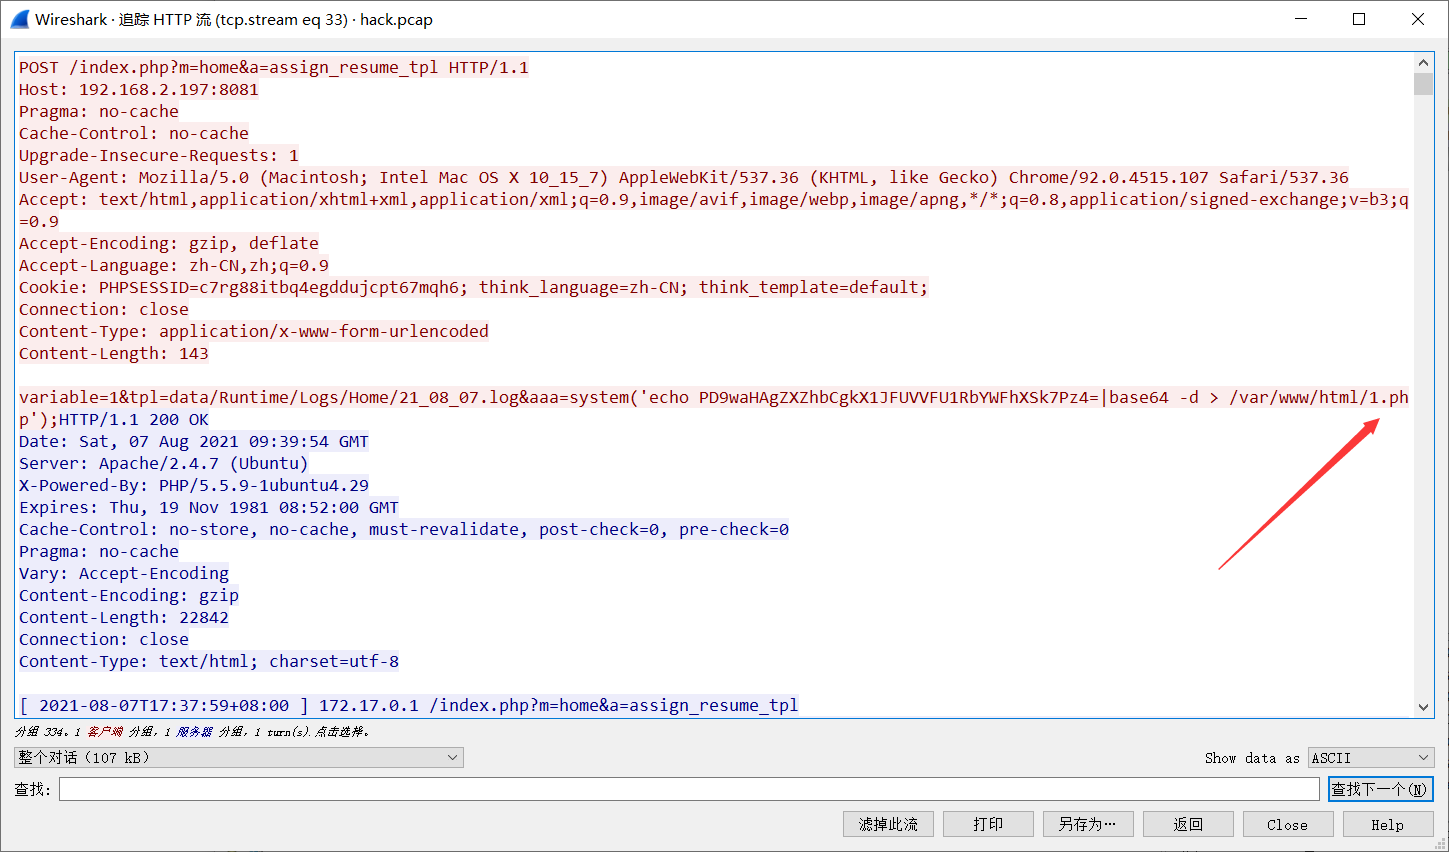
Task: Click the Server: Apache/2.4.7 (Ubuntu) line
Action: tap(164, 463)
